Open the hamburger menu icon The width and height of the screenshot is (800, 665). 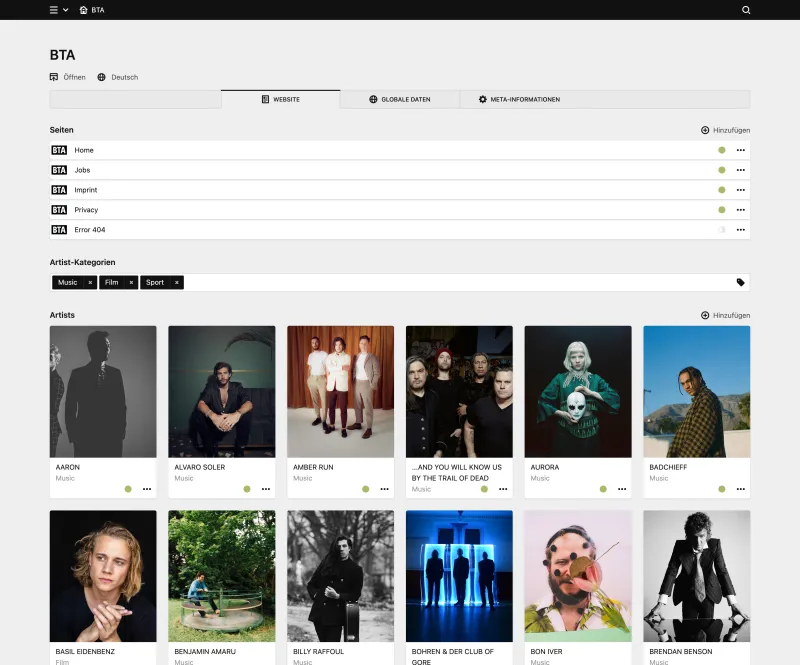[53, 10]
